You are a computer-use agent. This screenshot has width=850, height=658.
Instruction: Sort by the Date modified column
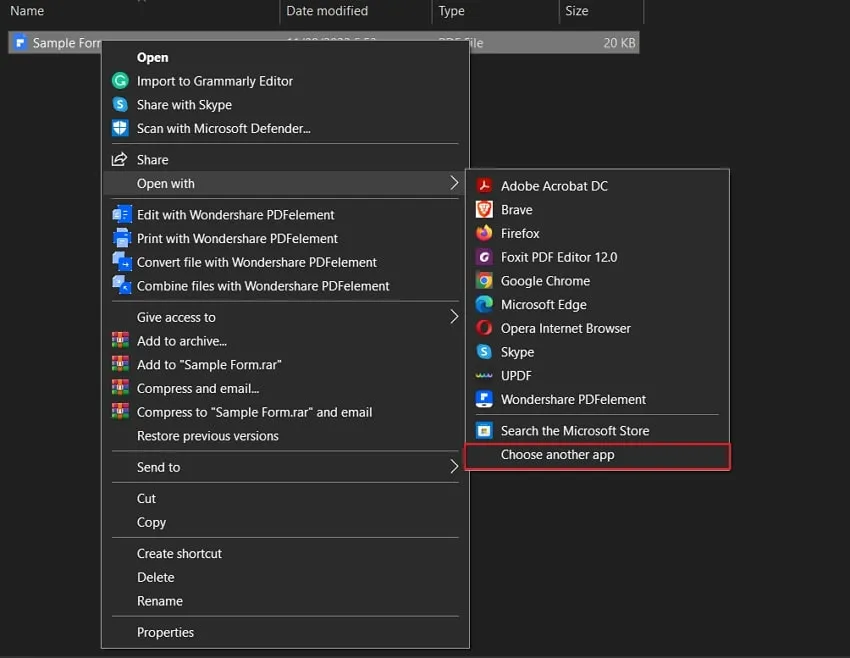[x=327, y=11]
